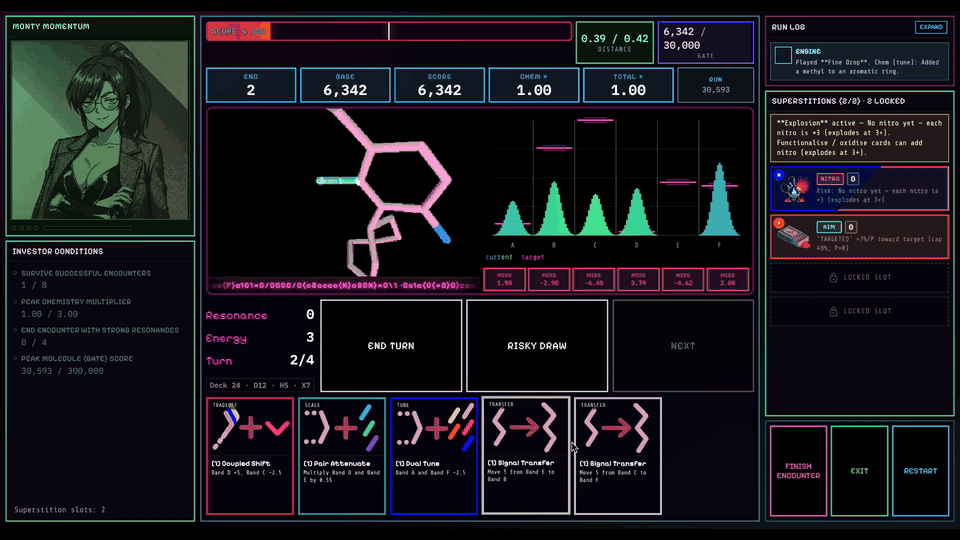Play the Pair Attenuate scale card

[x=342, y=456]
